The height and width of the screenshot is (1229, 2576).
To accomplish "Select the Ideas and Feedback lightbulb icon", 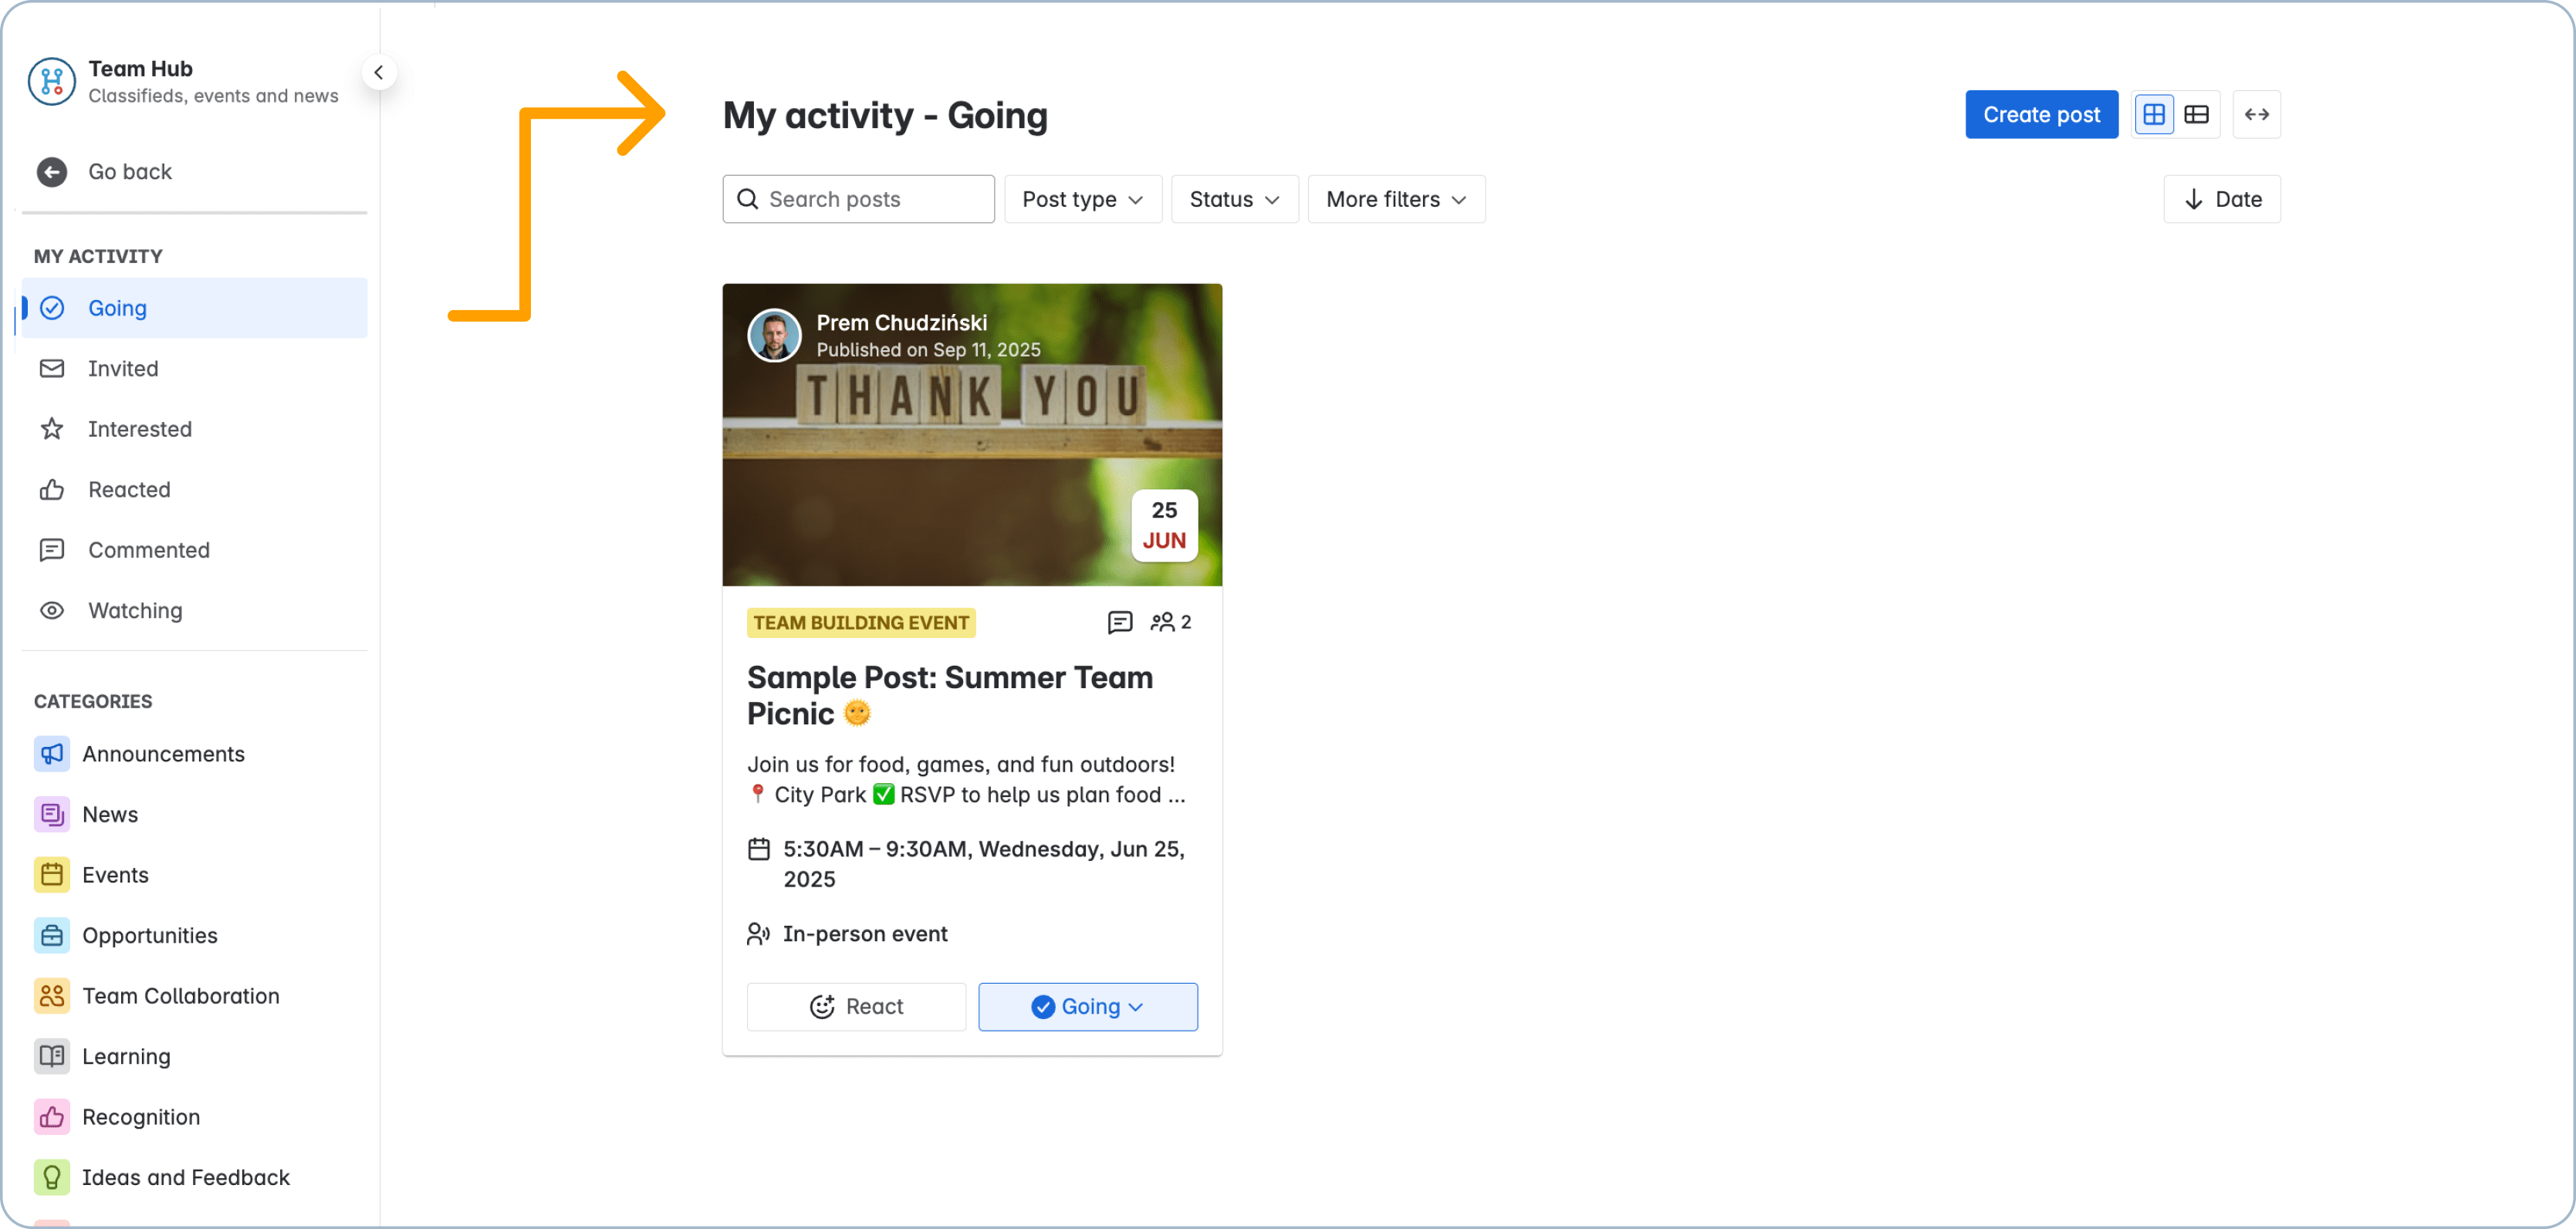I will 52,1177.
